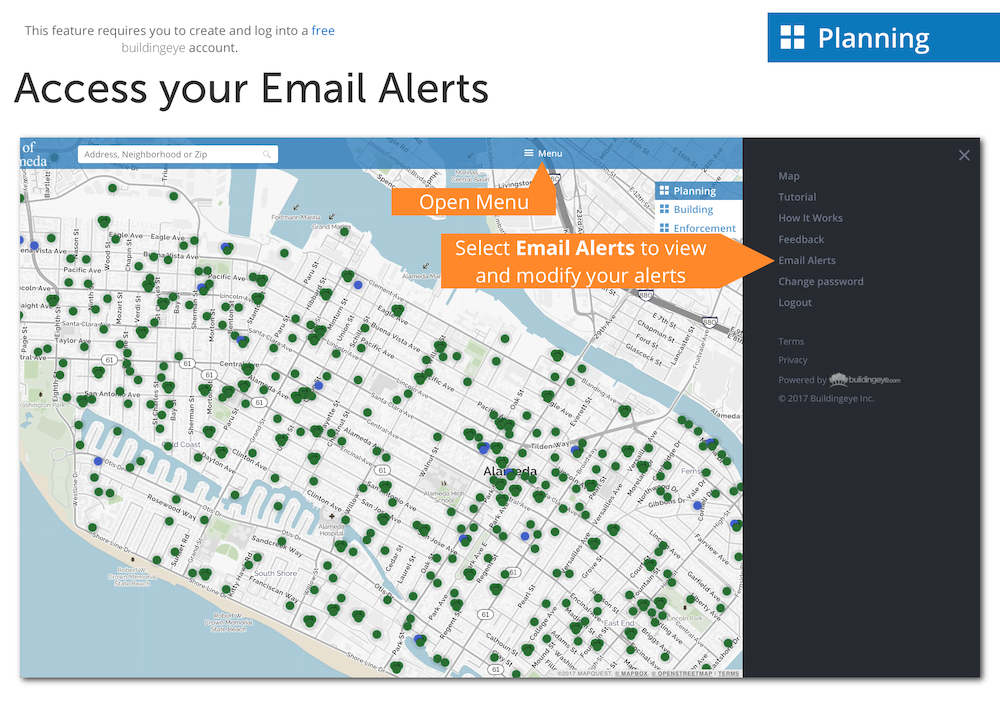The height and width of the screenshot is (715, 1000).
Task: Open the Menu hamburger icon
Action: [x=528, y=153]
